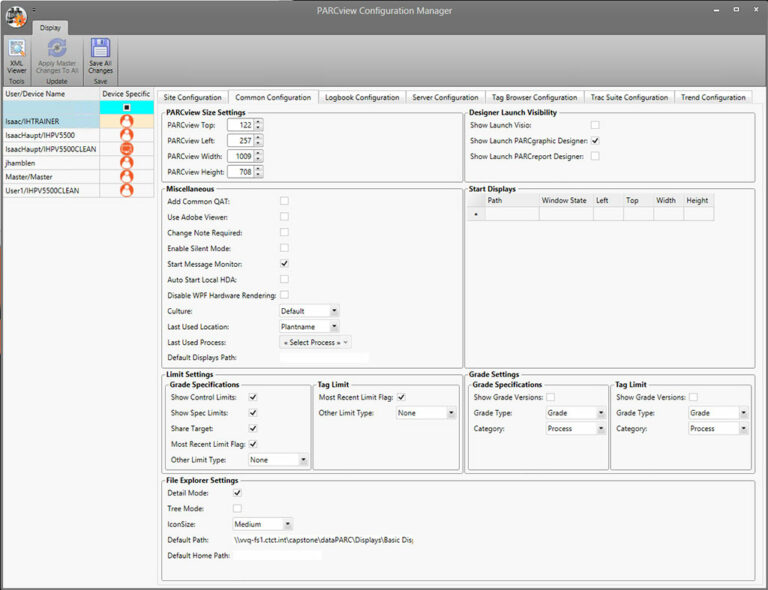Viewport: 768px width, 590px height.
Task: Enable the Use Adobe Viewer checkbox
Action: pos(284,216)
